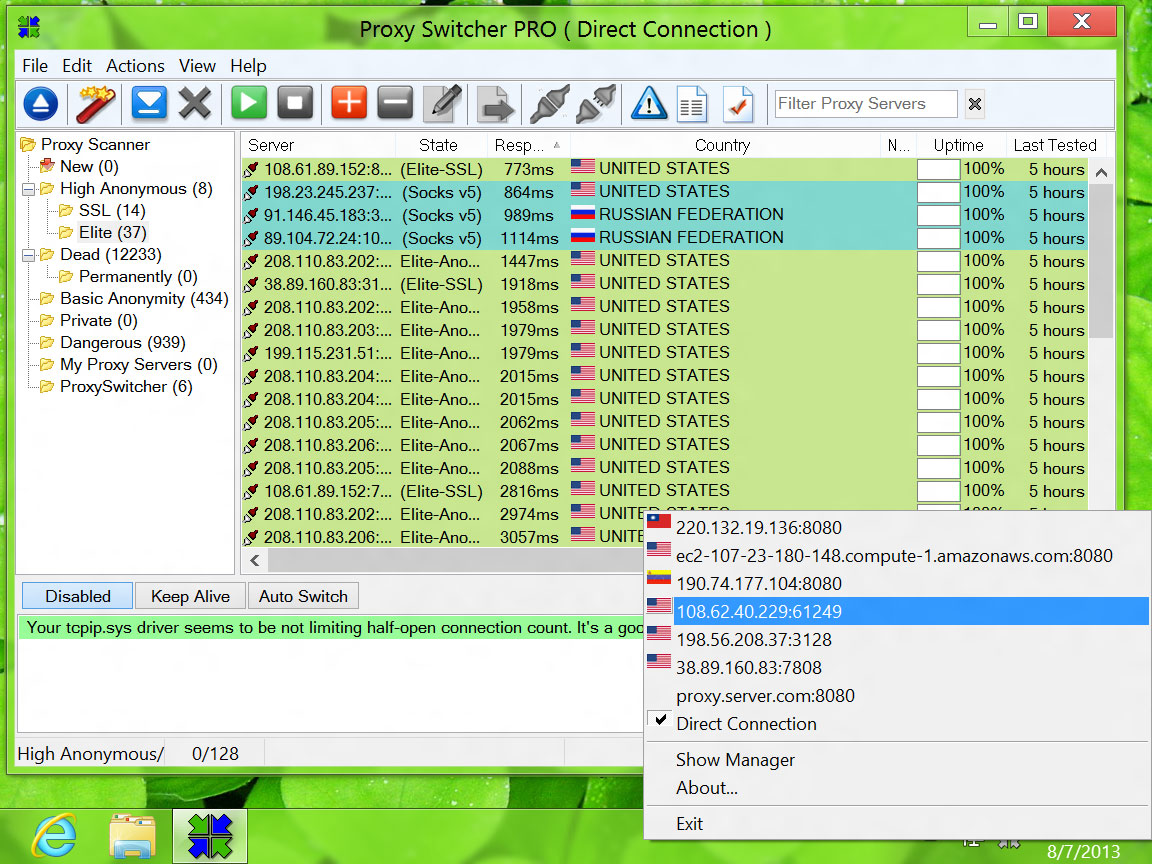Viewport: 1152px width, 864px height.
Task: Click the blue eject-arrow toolbar icon
Action: [40, 104]
